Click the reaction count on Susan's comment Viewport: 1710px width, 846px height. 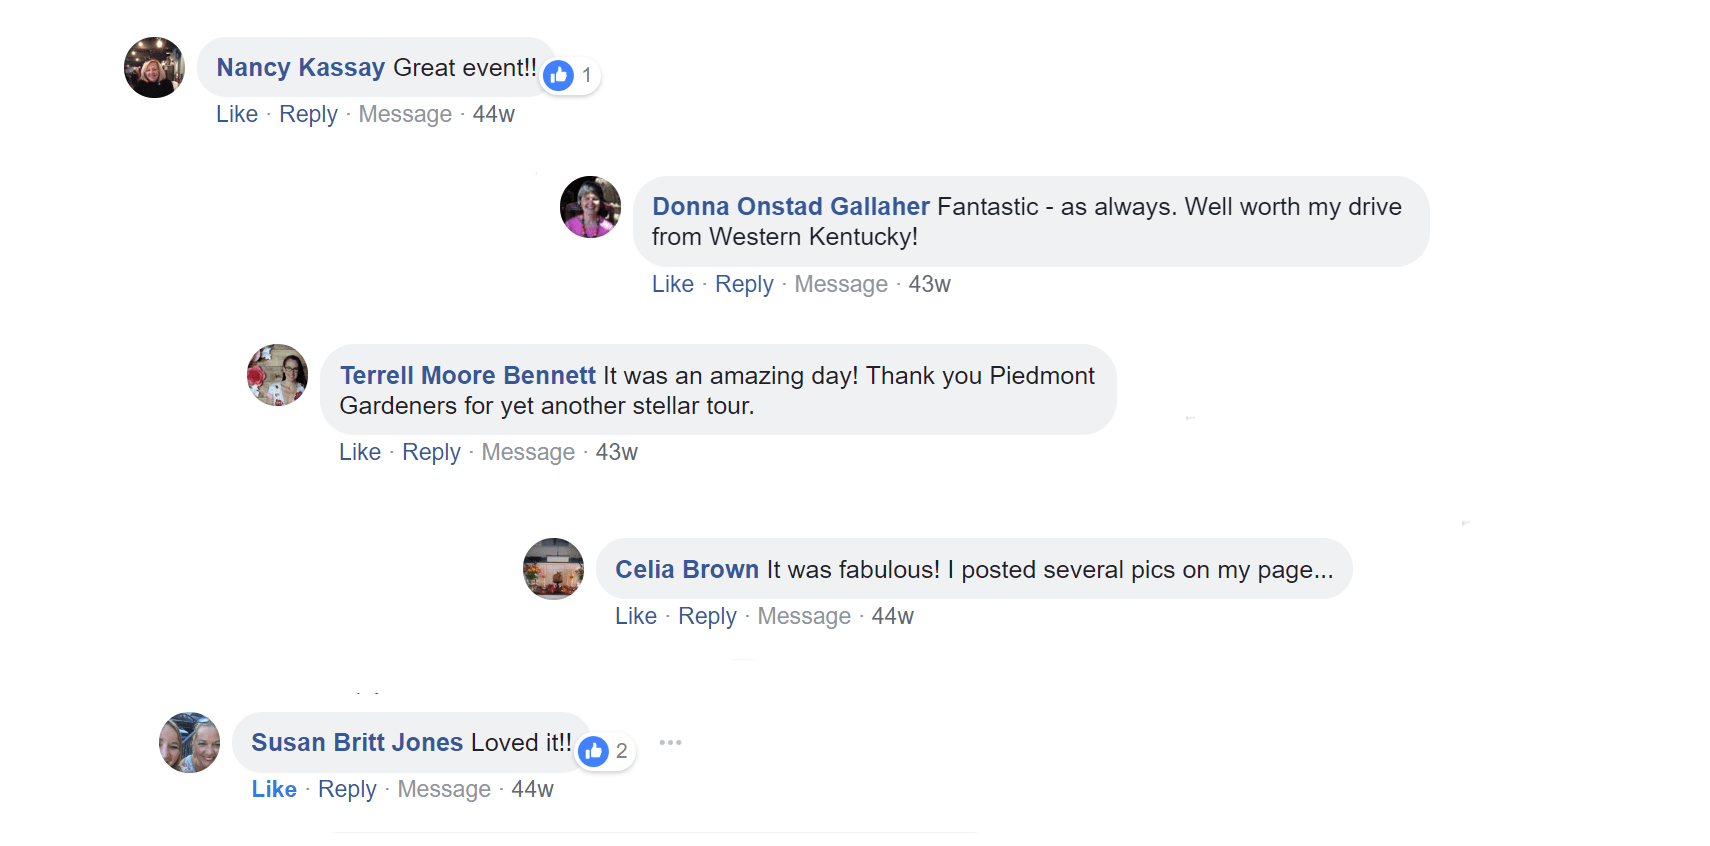[x=621, y=751]
